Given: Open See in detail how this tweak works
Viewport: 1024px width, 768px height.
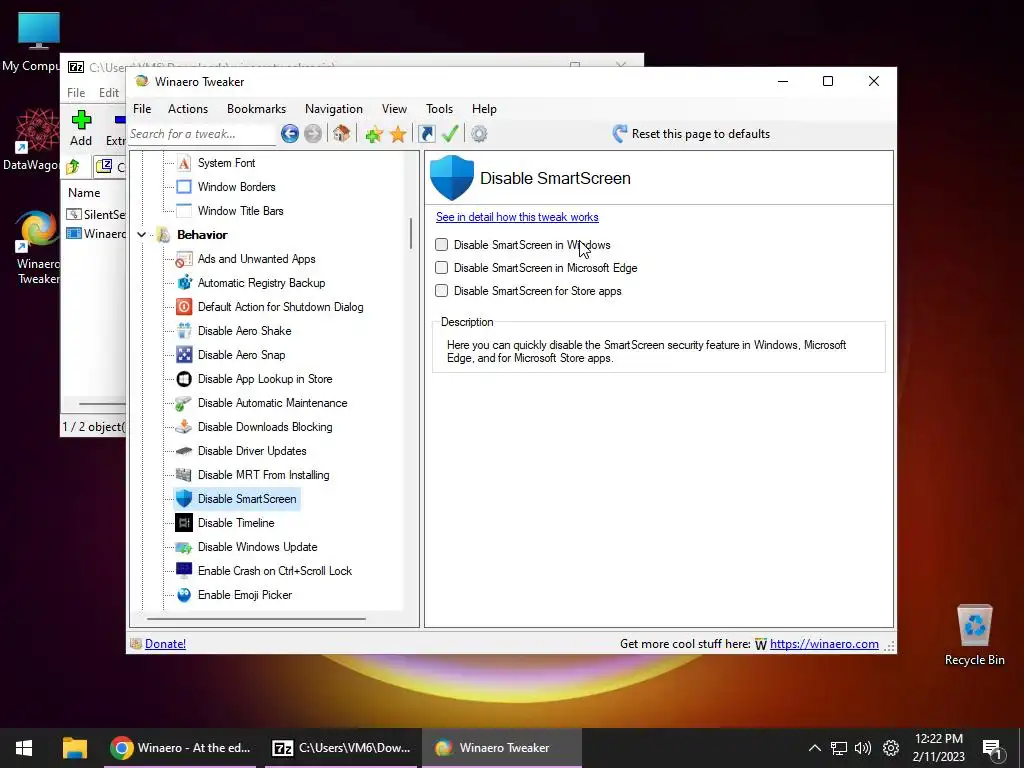Looking at the screenshot, I should click(517, 217).
